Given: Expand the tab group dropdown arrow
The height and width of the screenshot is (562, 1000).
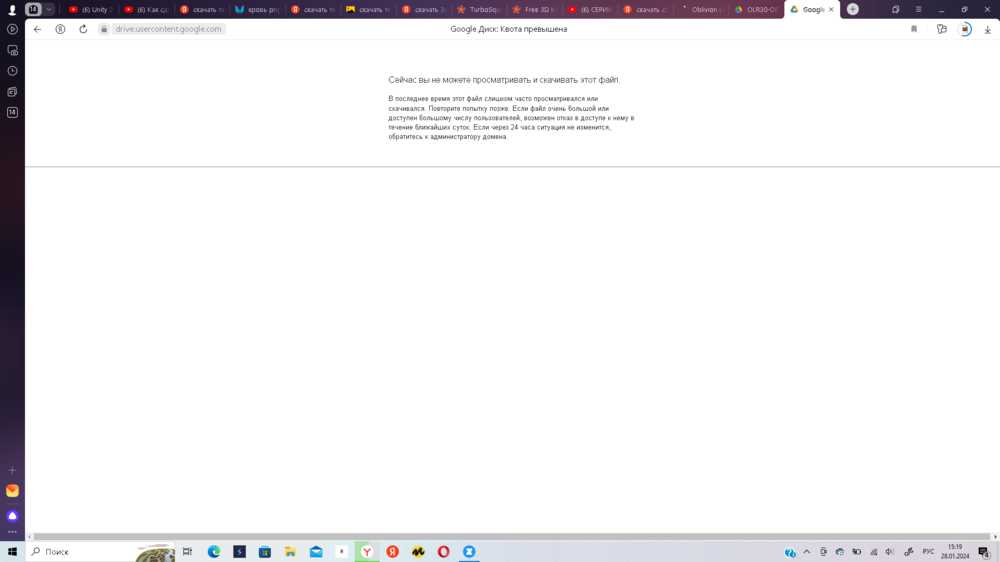Looking at the screenshot, I should tap(48, 10).
